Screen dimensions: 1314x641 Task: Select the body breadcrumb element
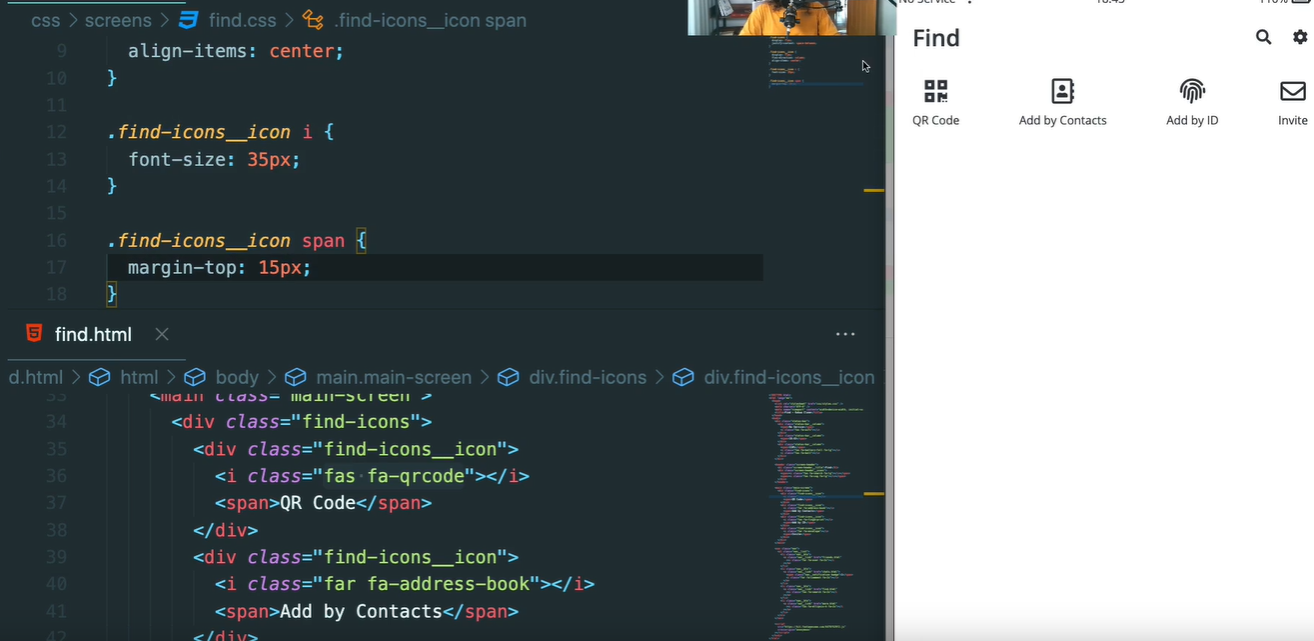pyautogui.click(x=237, y=377)
